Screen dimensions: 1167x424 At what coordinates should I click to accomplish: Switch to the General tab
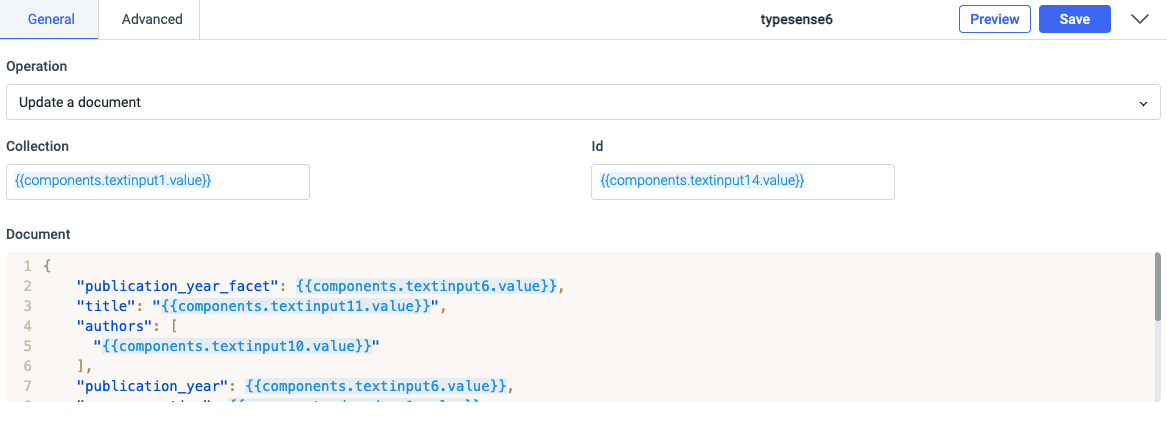51,19
